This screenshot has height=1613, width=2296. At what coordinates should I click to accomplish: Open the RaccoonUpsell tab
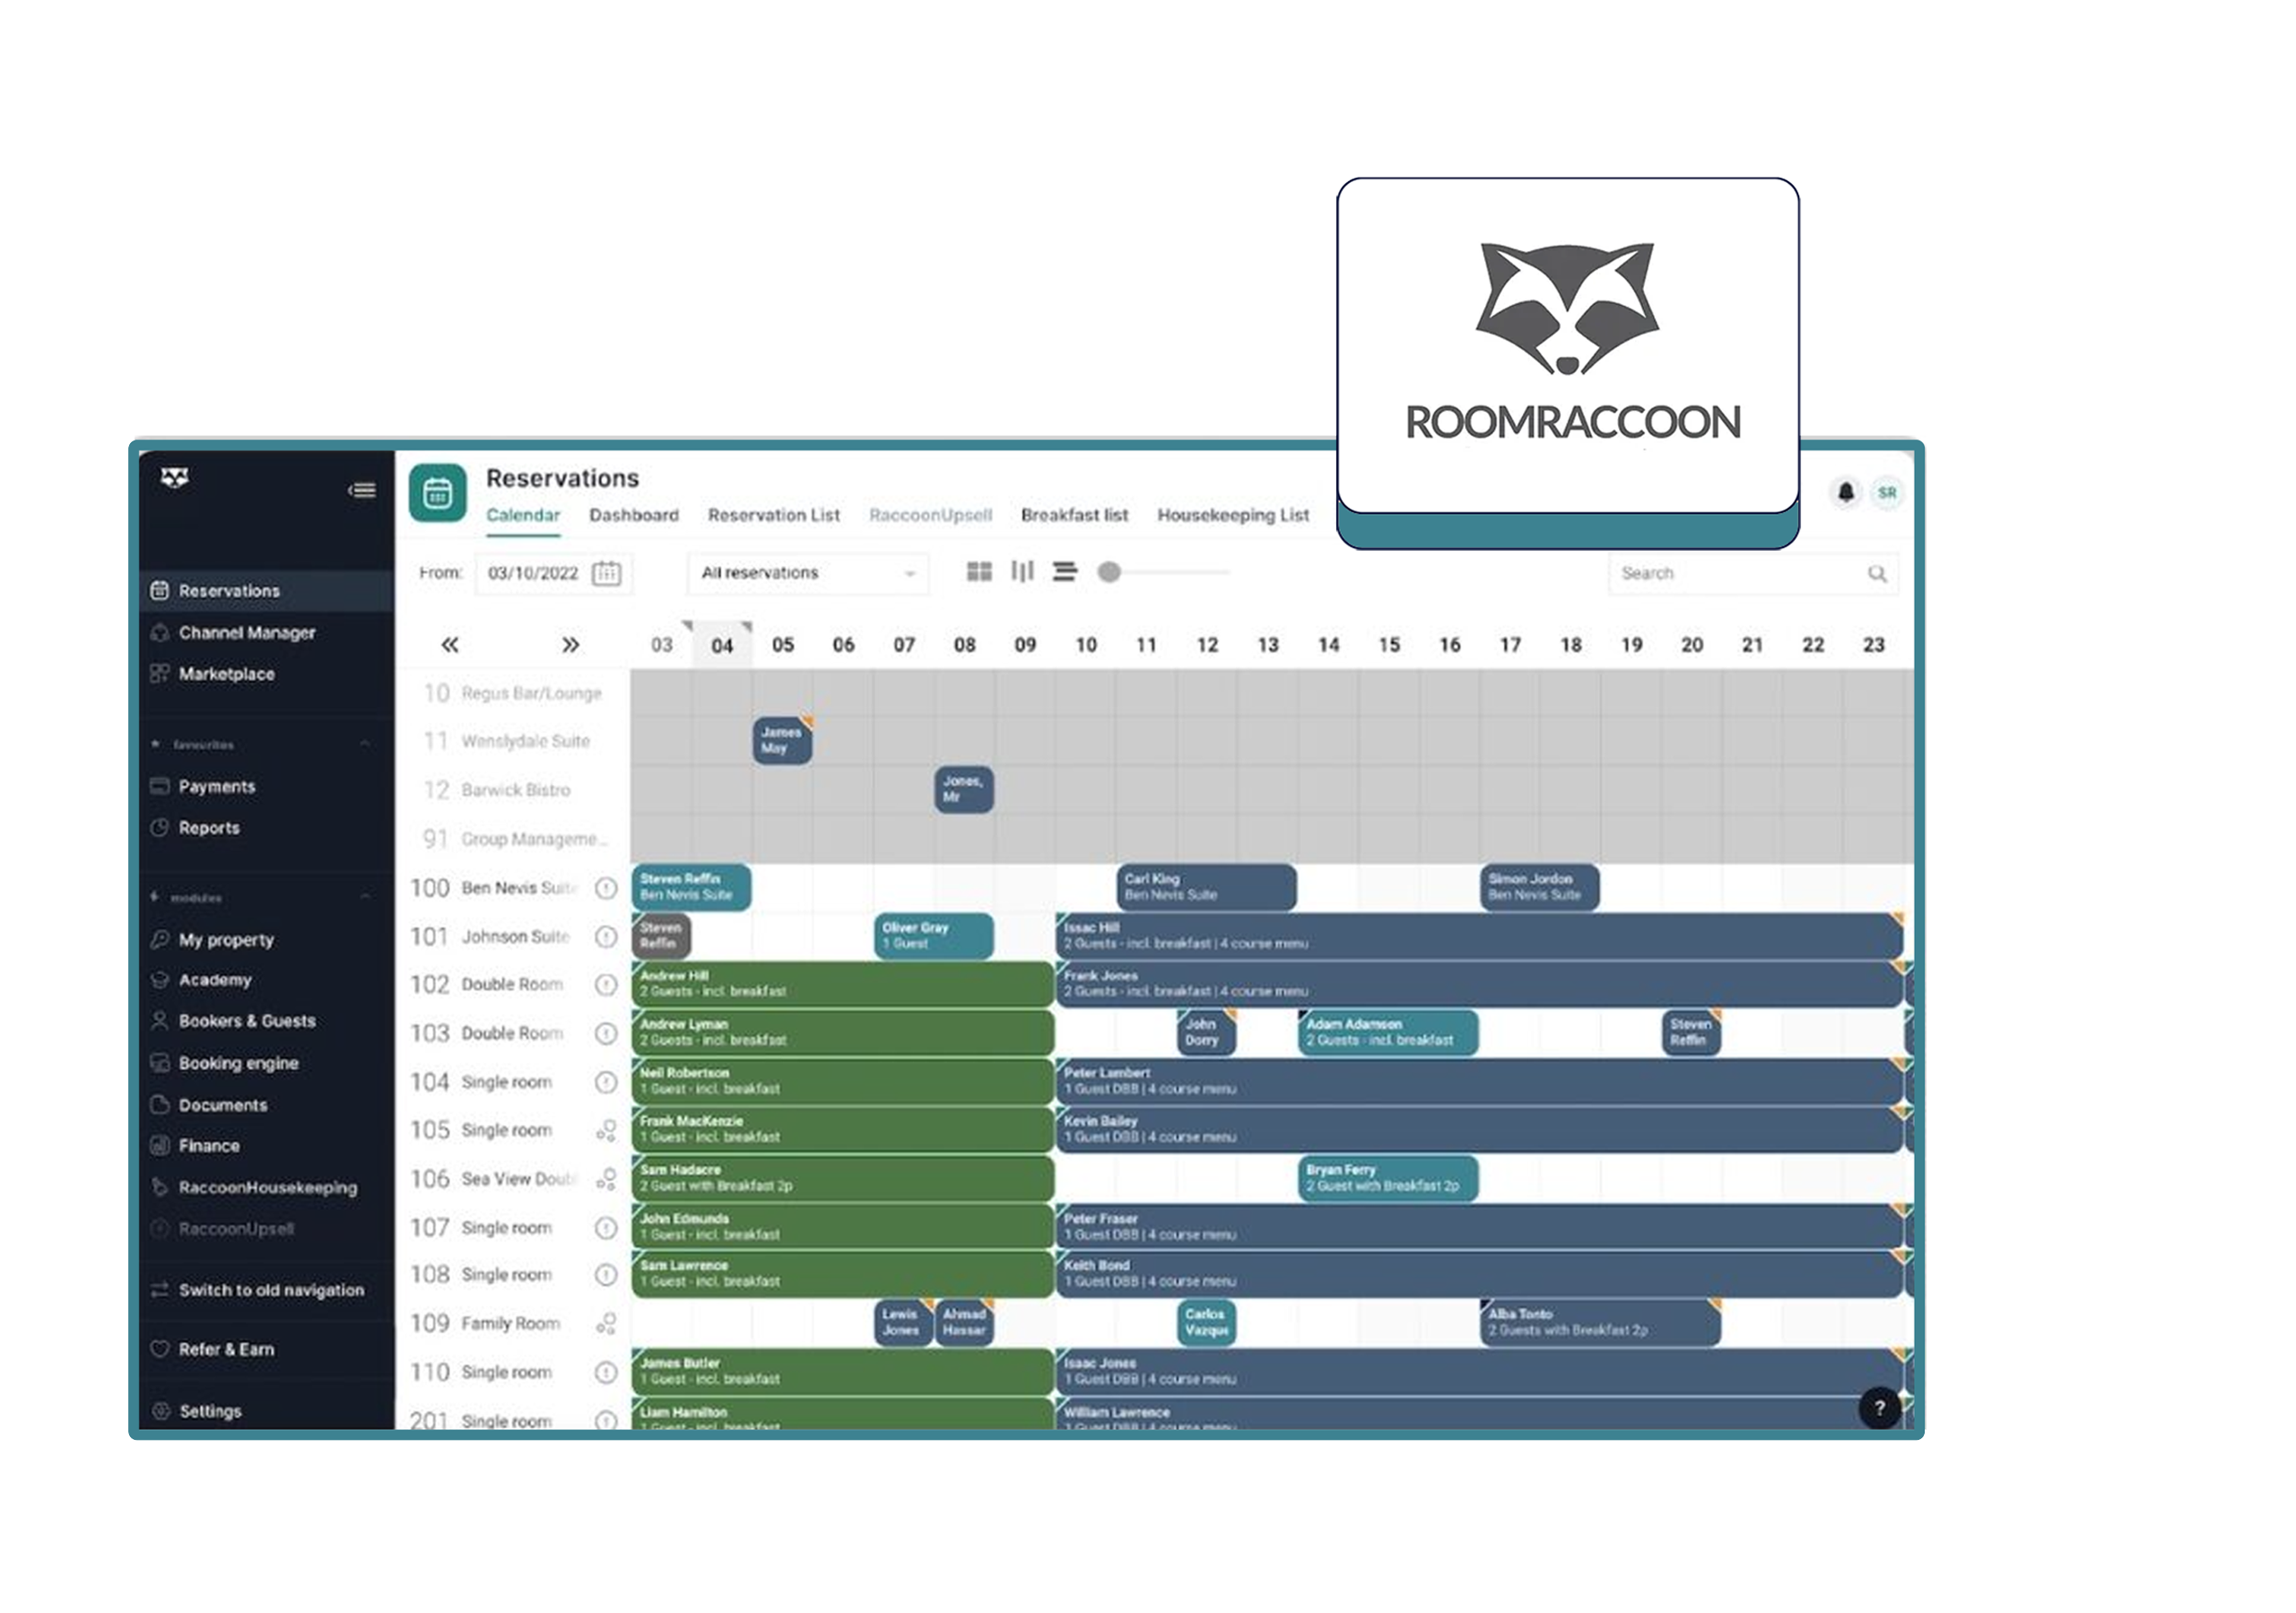pyautogui.click(x=930, y=515)
